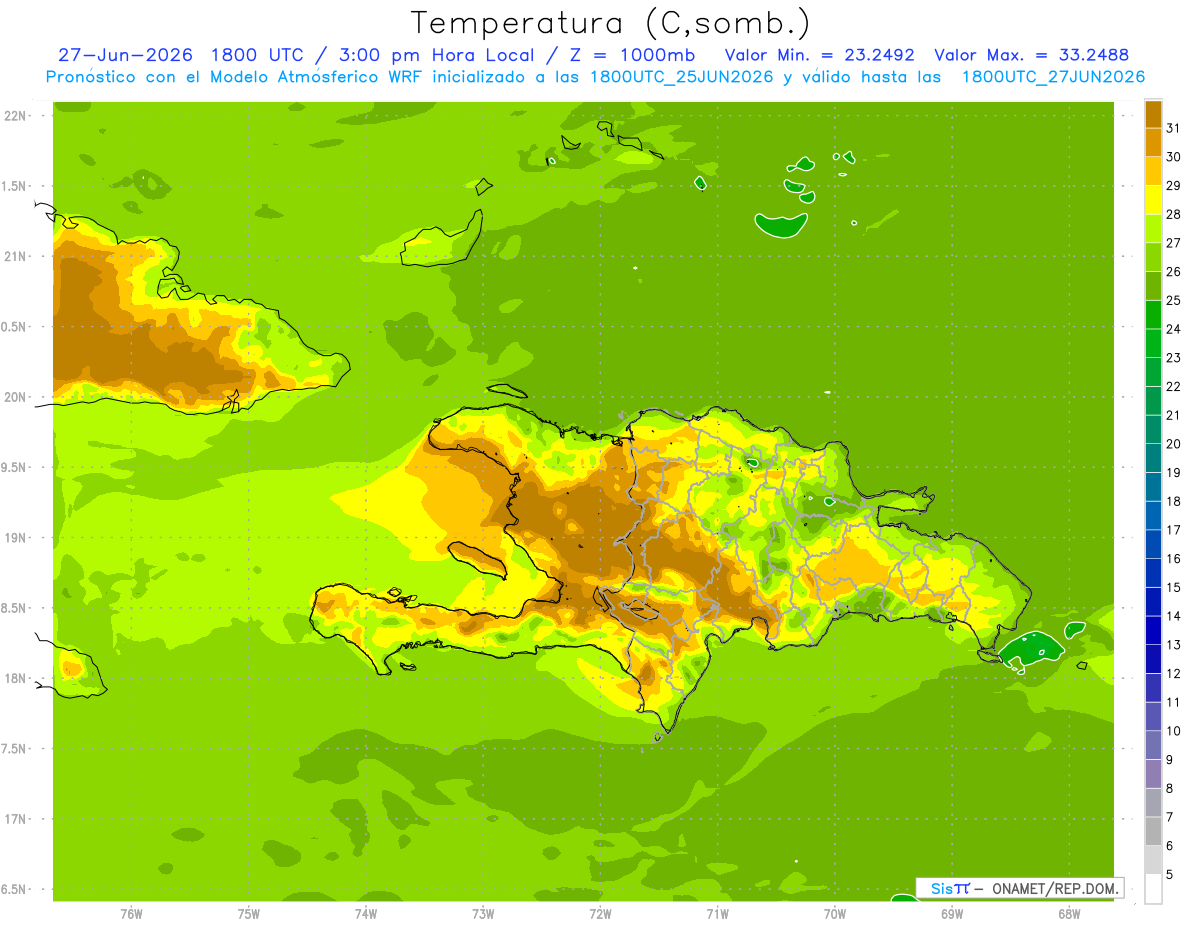The height and width of the screenshot is (927, 1200).
Task: Click the '68W' longitude axis label
Action: pos(1069,913)
